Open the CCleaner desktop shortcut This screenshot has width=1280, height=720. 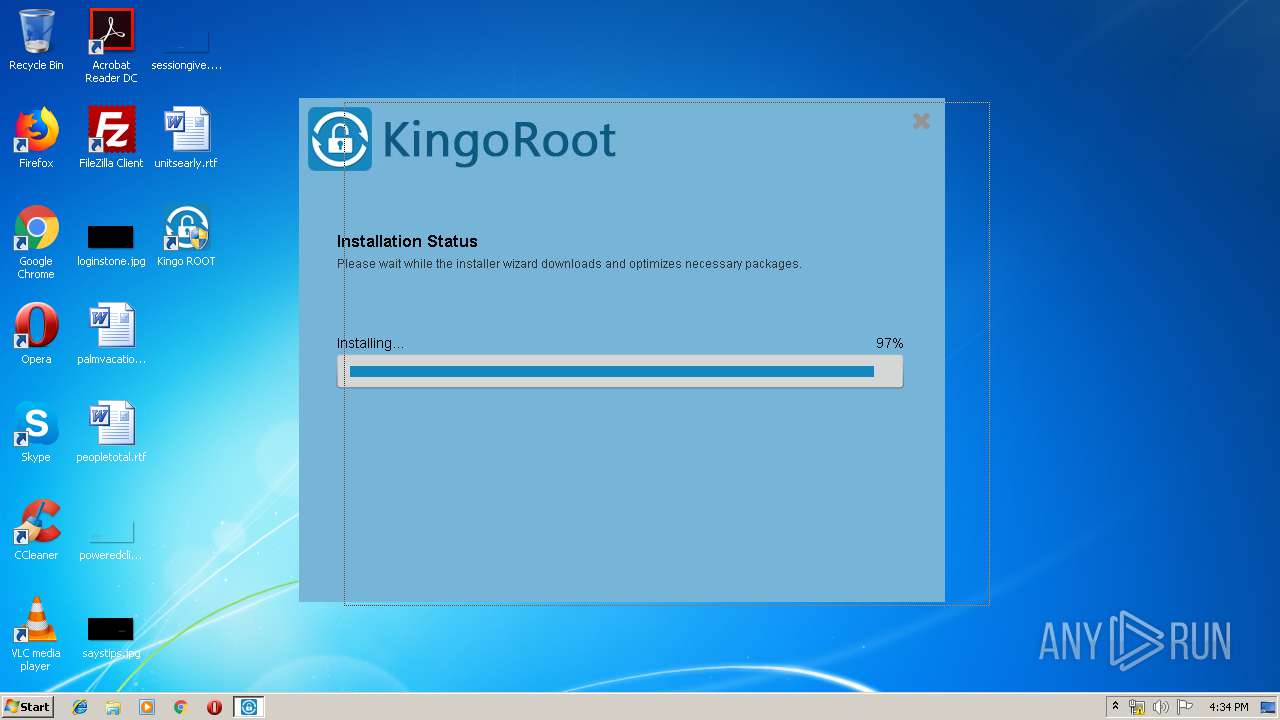click(x=36, y=530)
